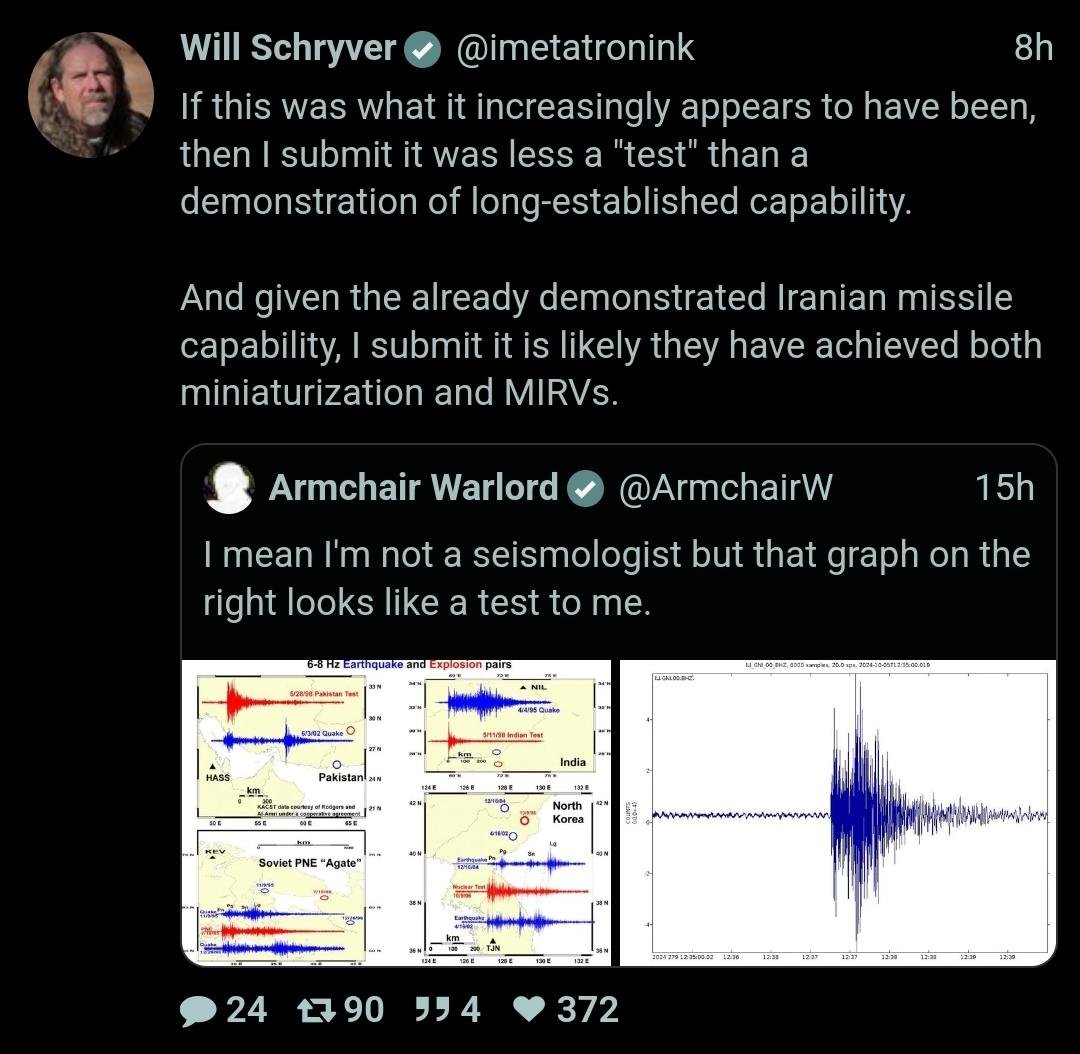Click the 8h timestamp on the post

click(1033, 48)
